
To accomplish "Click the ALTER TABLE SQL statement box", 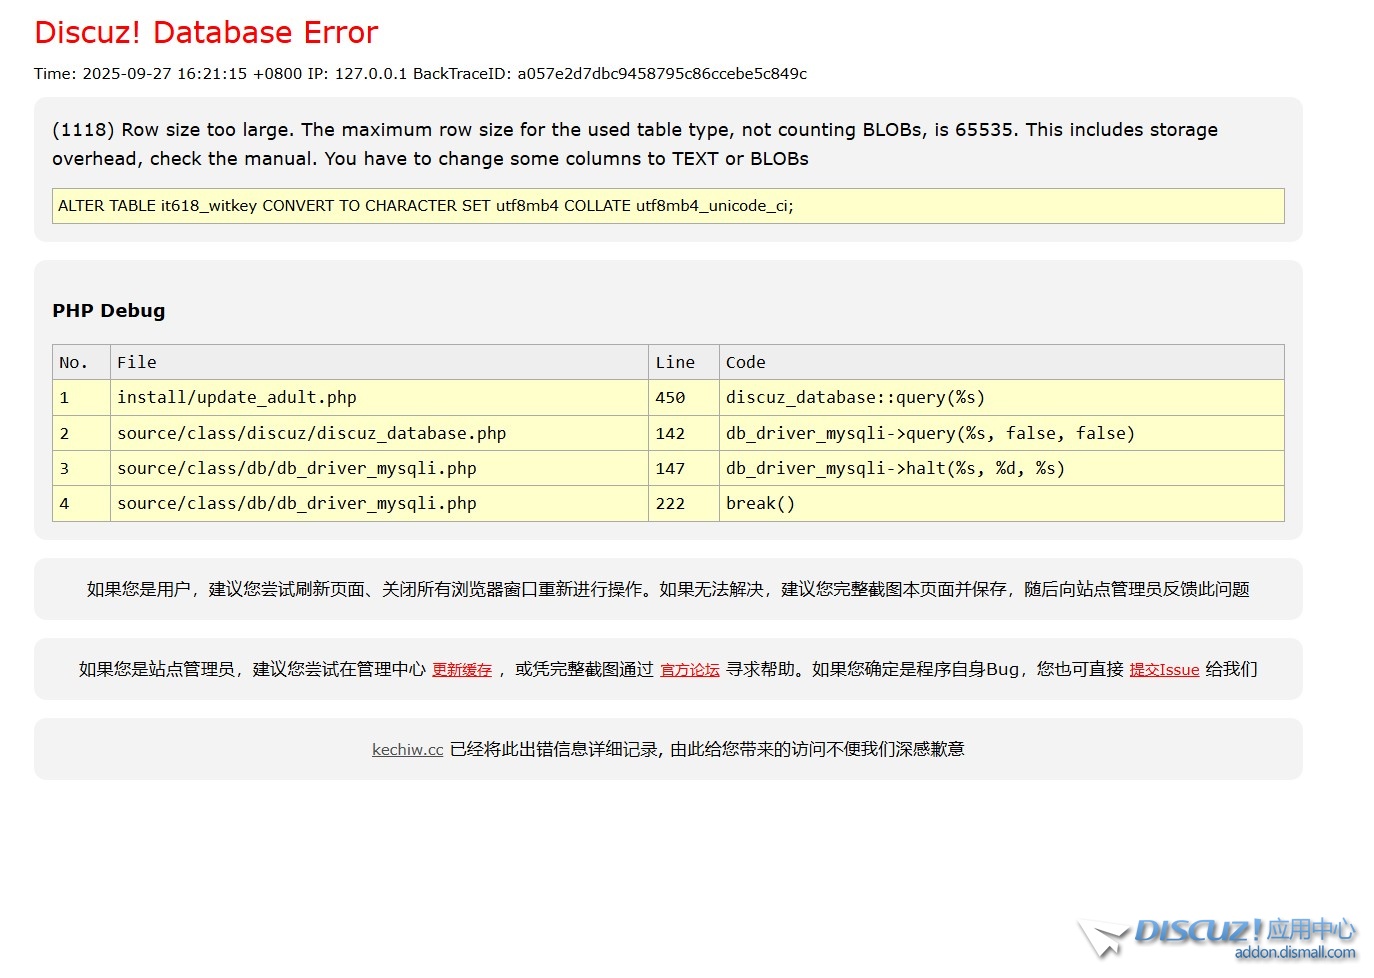I will point(667,206).
